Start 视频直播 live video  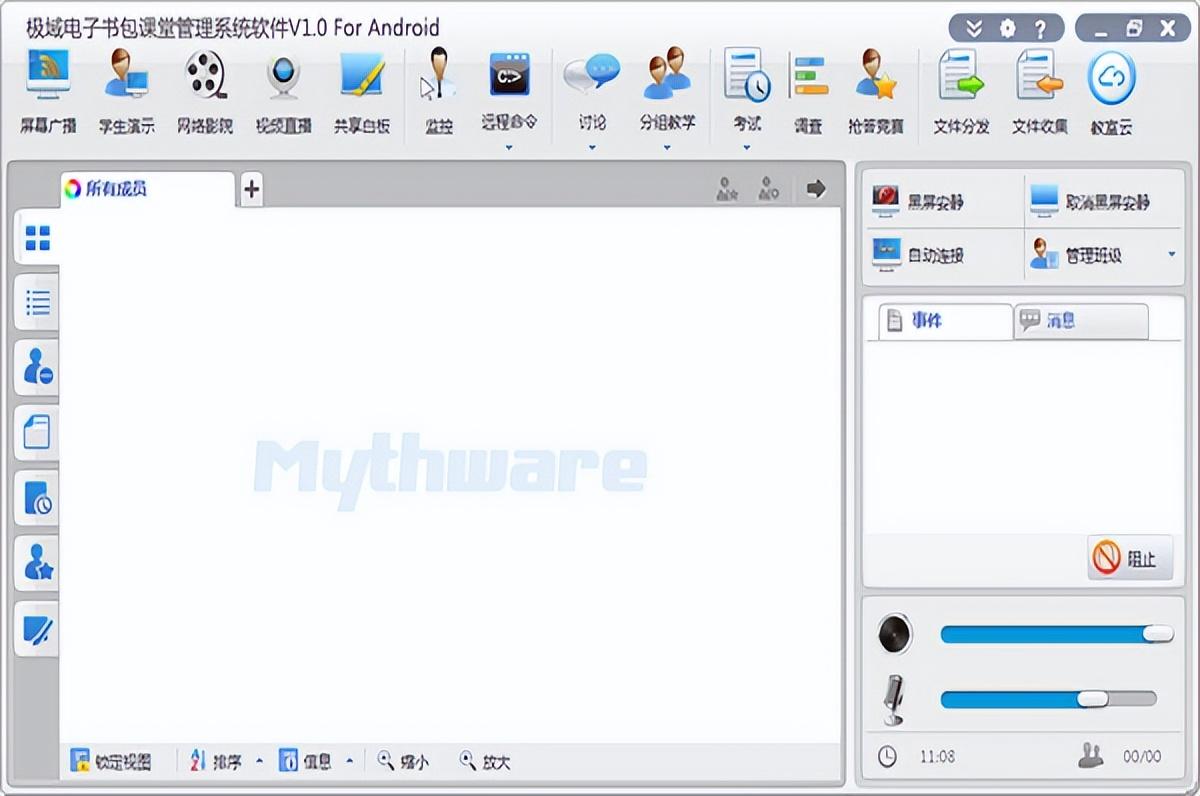[284, 93]
